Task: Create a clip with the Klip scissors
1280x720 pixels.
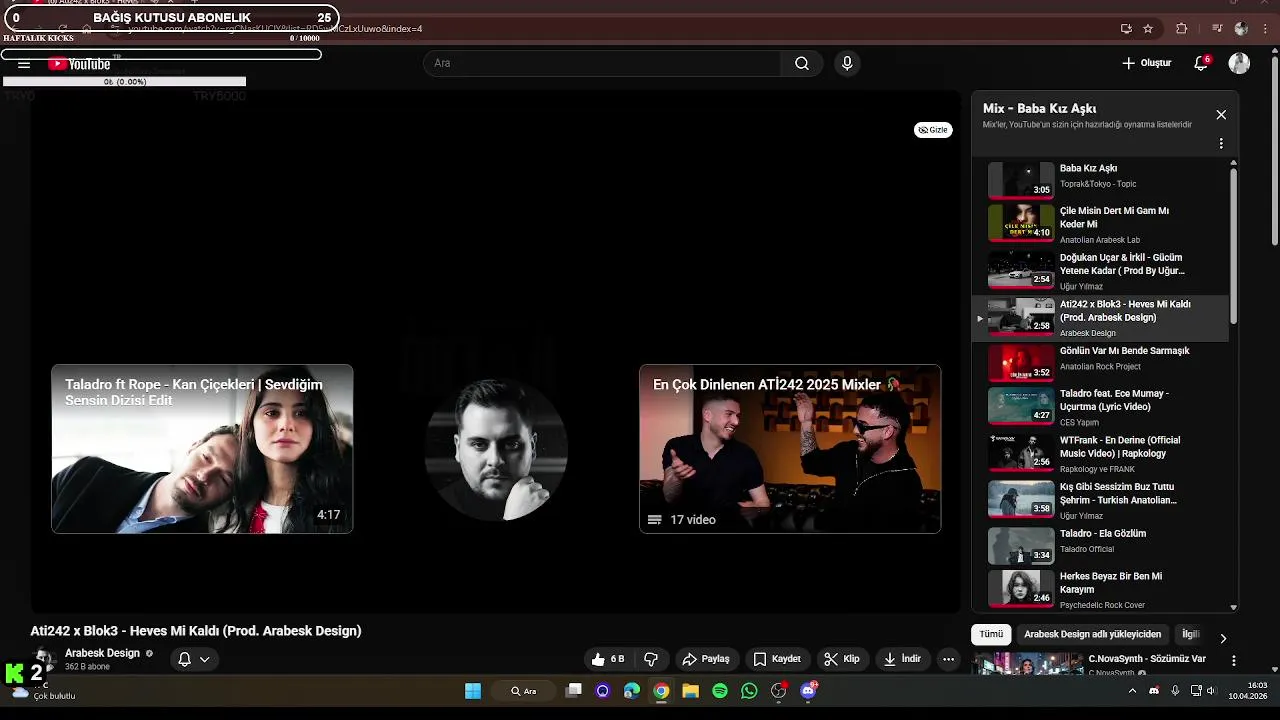Action: point(841,659)
